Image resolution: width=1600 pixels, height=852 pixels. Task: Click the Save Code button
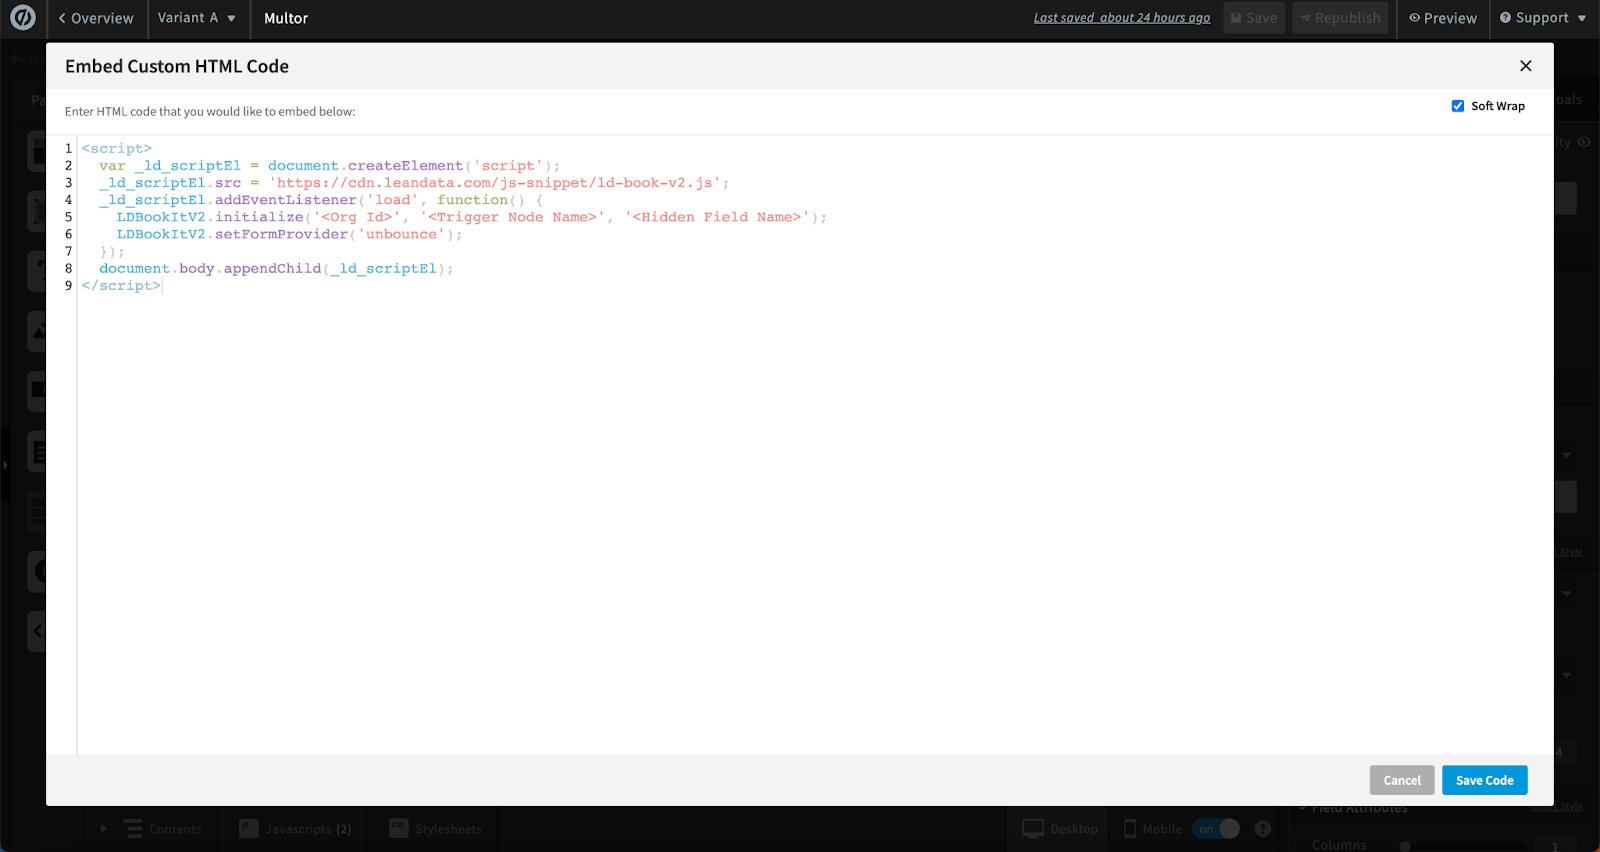tap(1484, 780)
